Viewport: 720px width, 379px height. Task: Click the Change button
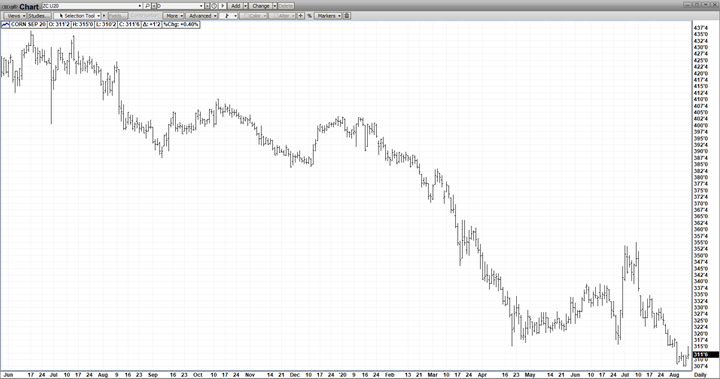261,6
